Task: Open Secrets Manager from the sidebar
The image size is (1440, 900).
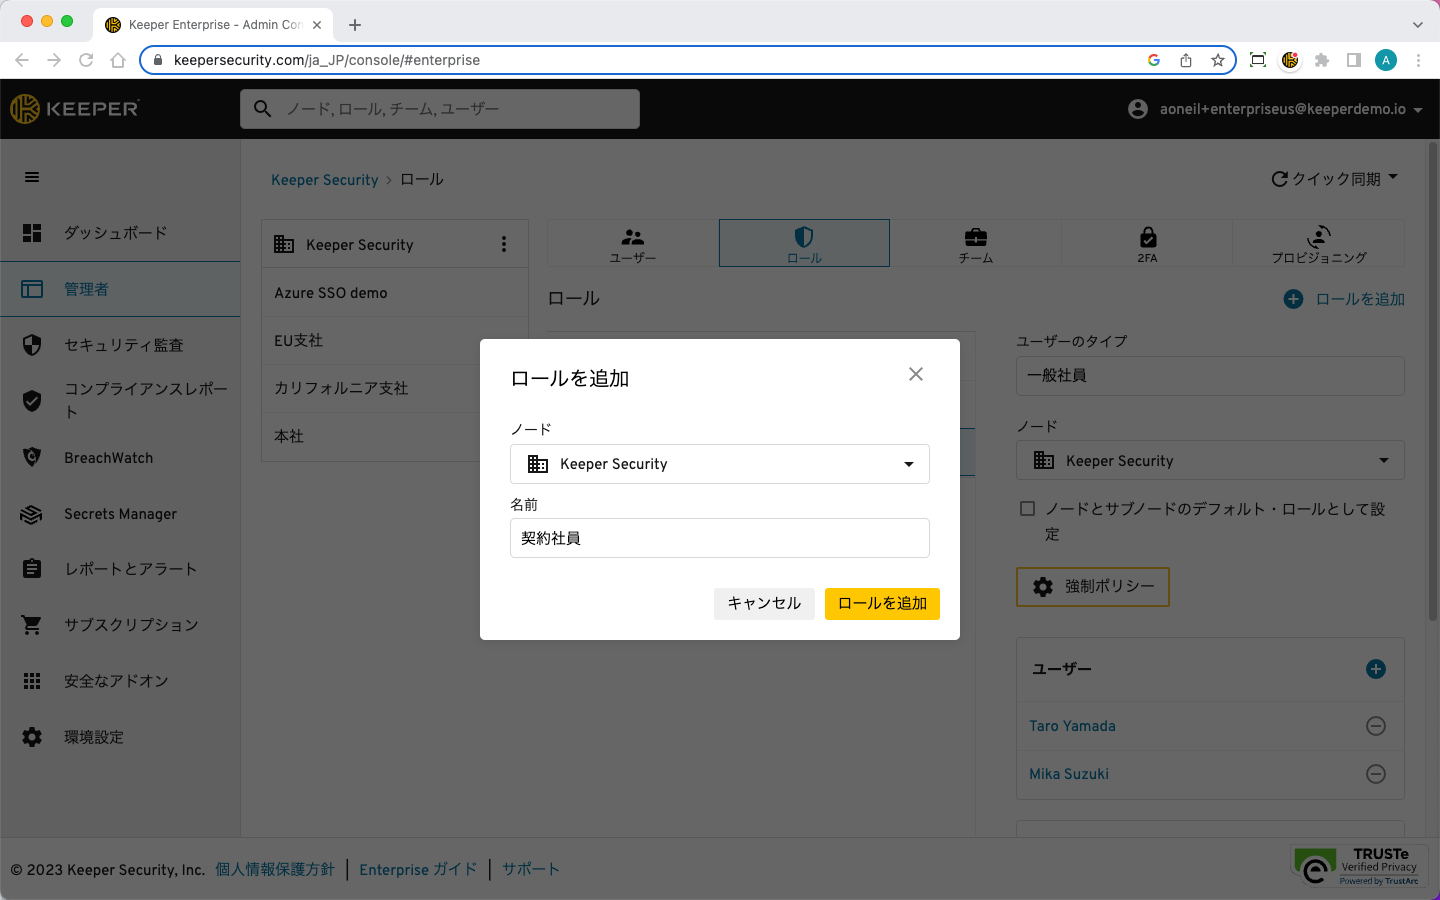Action: (120, 514)
